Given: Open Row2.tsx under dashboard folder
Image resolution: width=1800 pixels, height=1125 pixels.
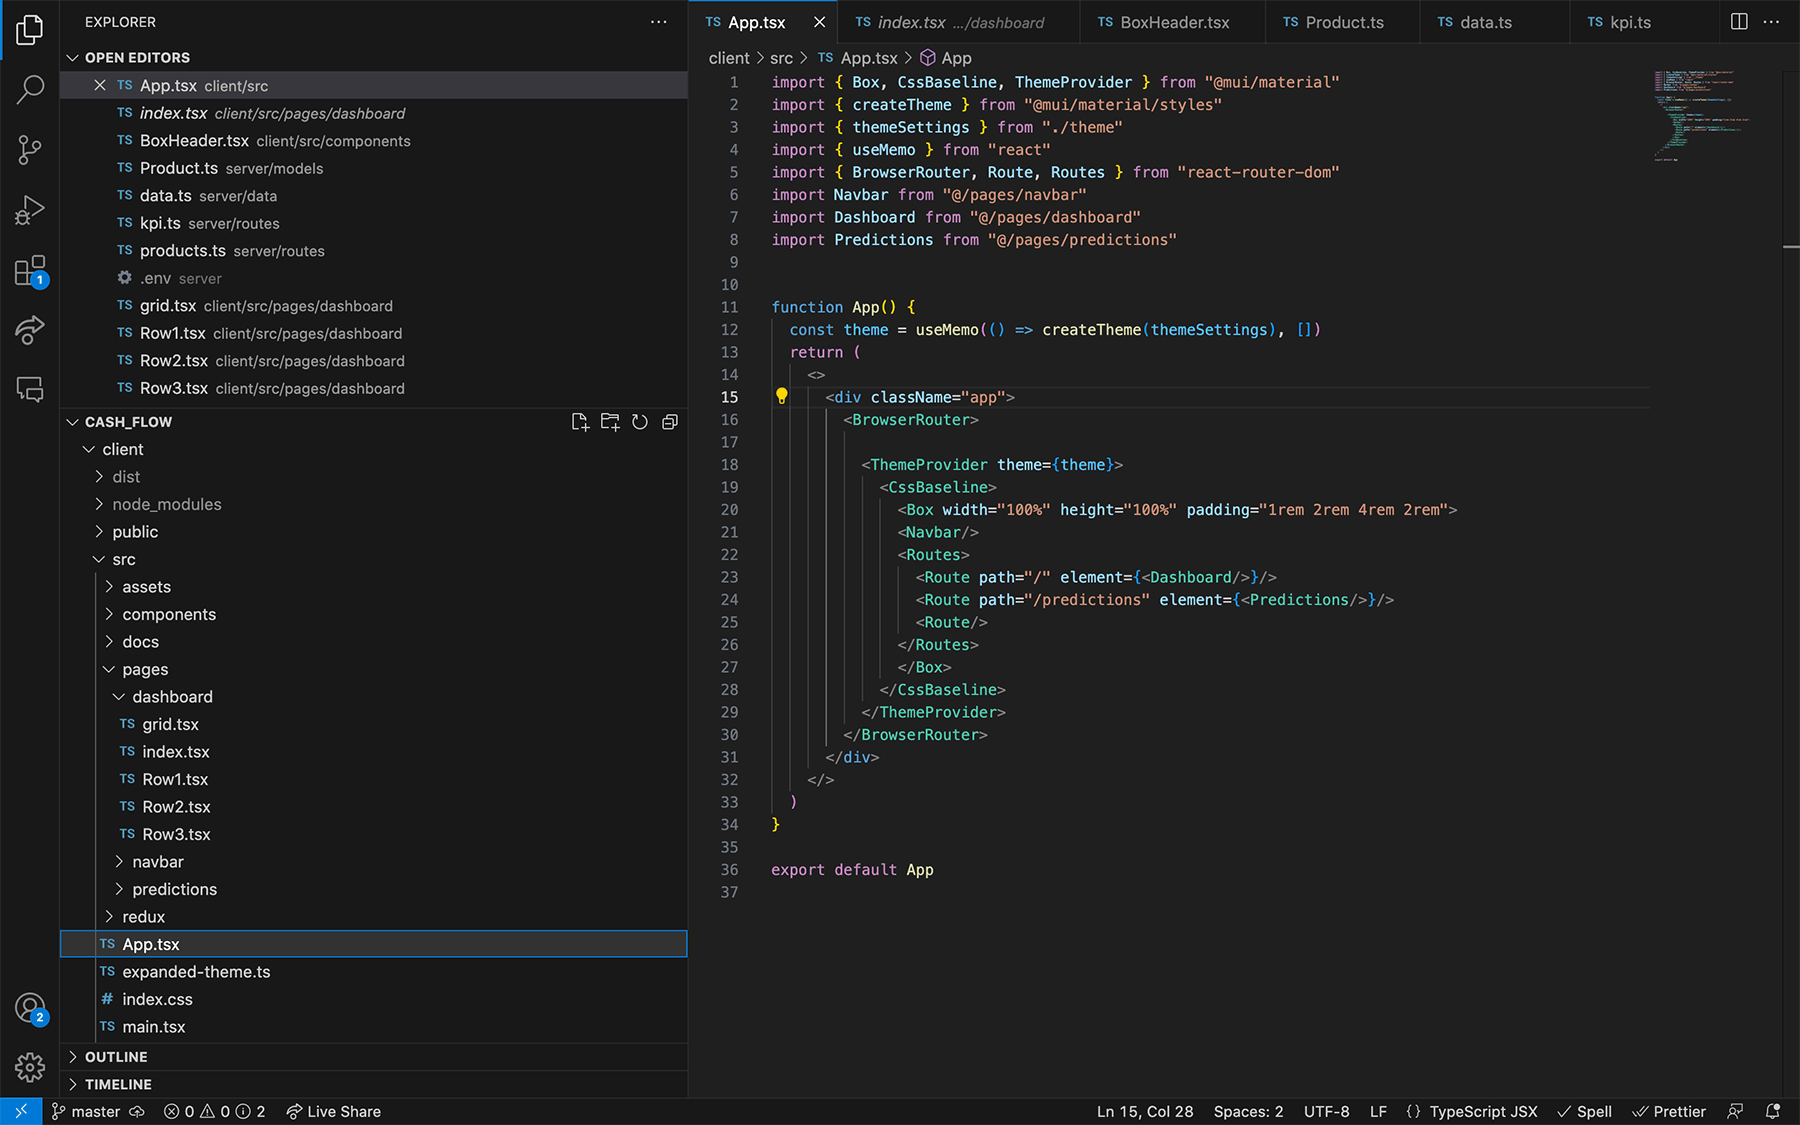Looking at the screenshot, I should 374,807.
